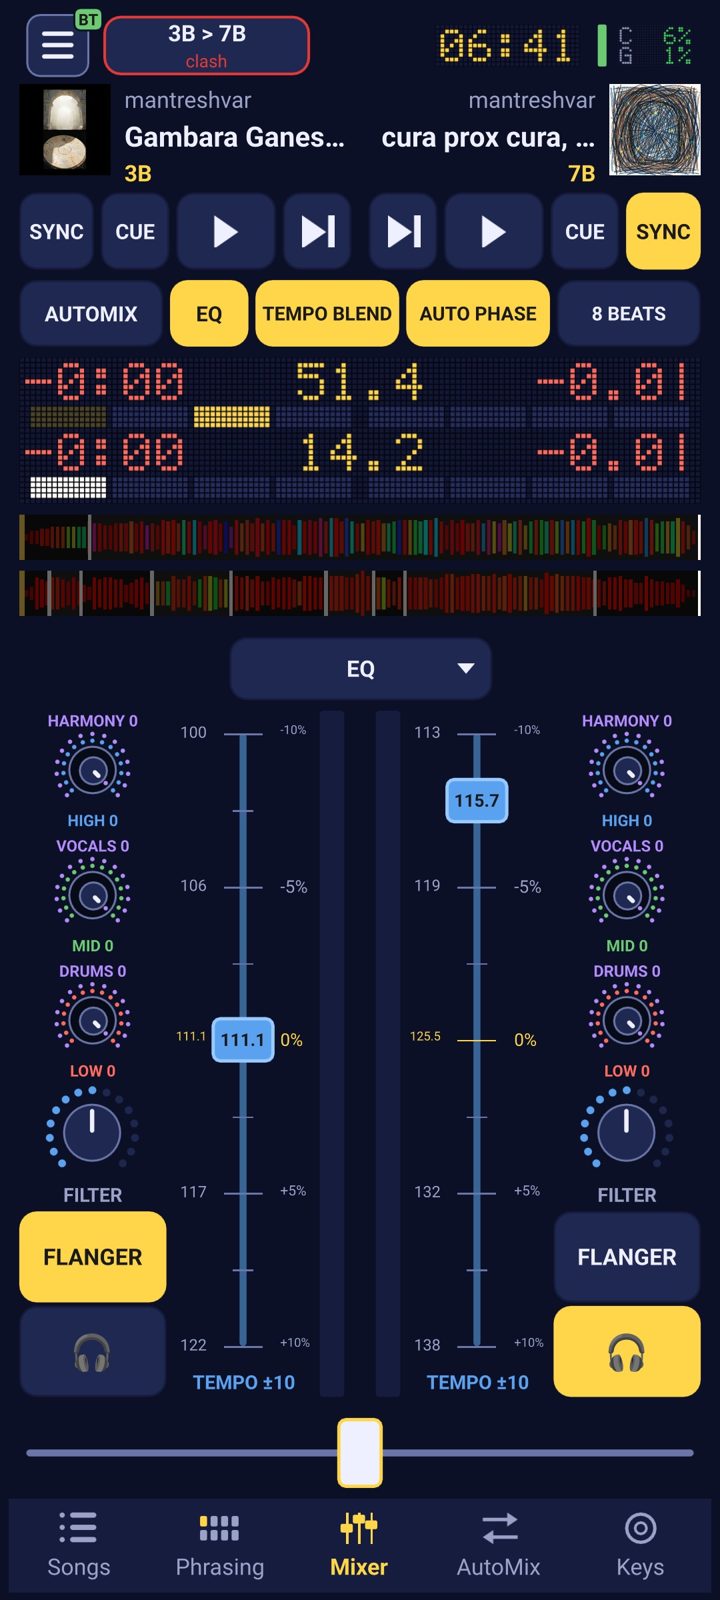This screenshot has width=720, height=1600.
Task: Set right tempo to 125.5 zero mark
Action: pyautogui.click(x=477, y=1040)
